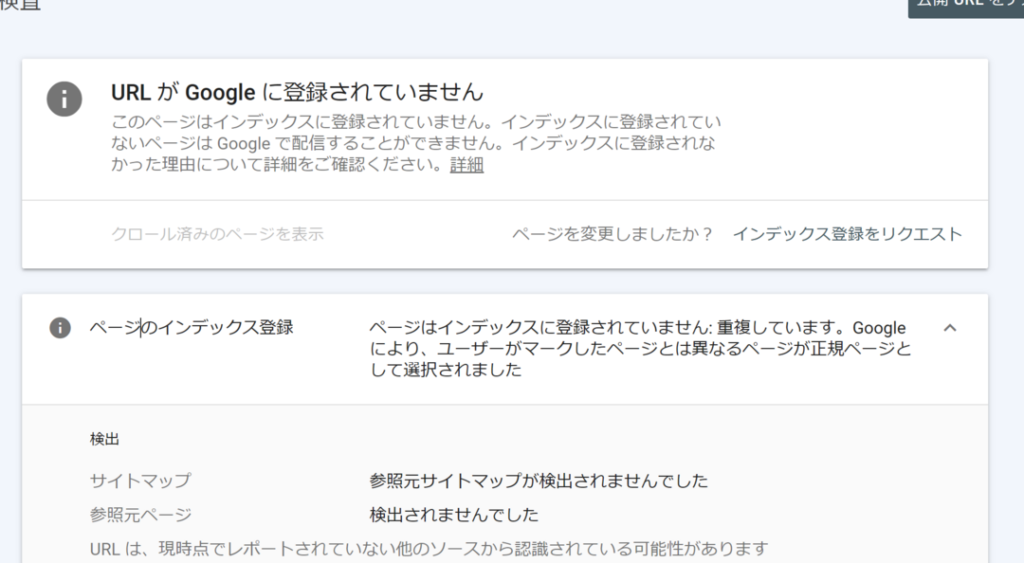Click the ページはインデックスに登録されていません: 重複しています status text

pyautogui.click(x=640, y=348)
